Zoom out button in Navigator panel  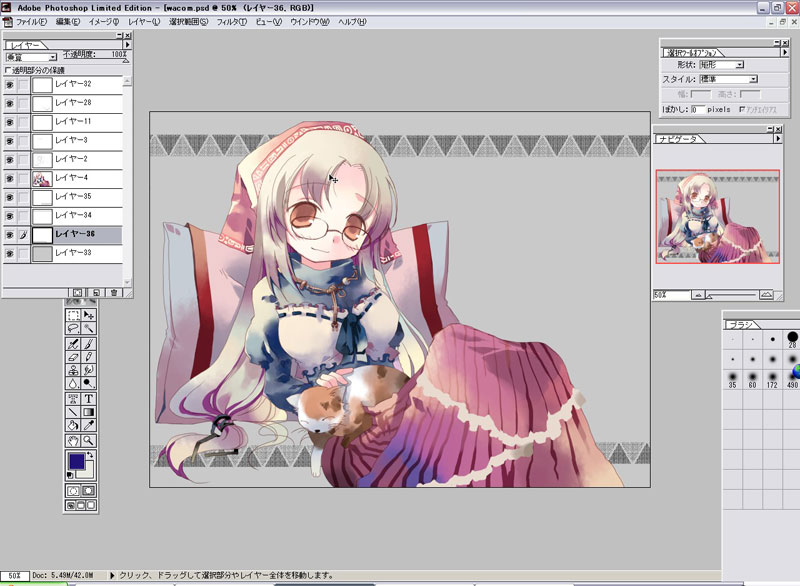[x=698, y=295]
